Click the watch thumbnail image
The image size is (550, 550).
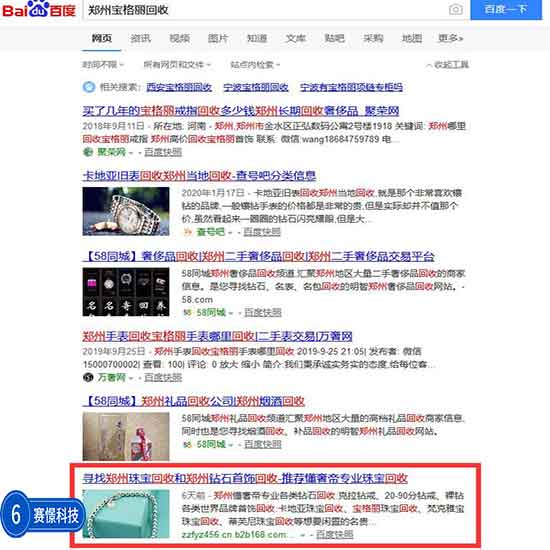(126, 211)
